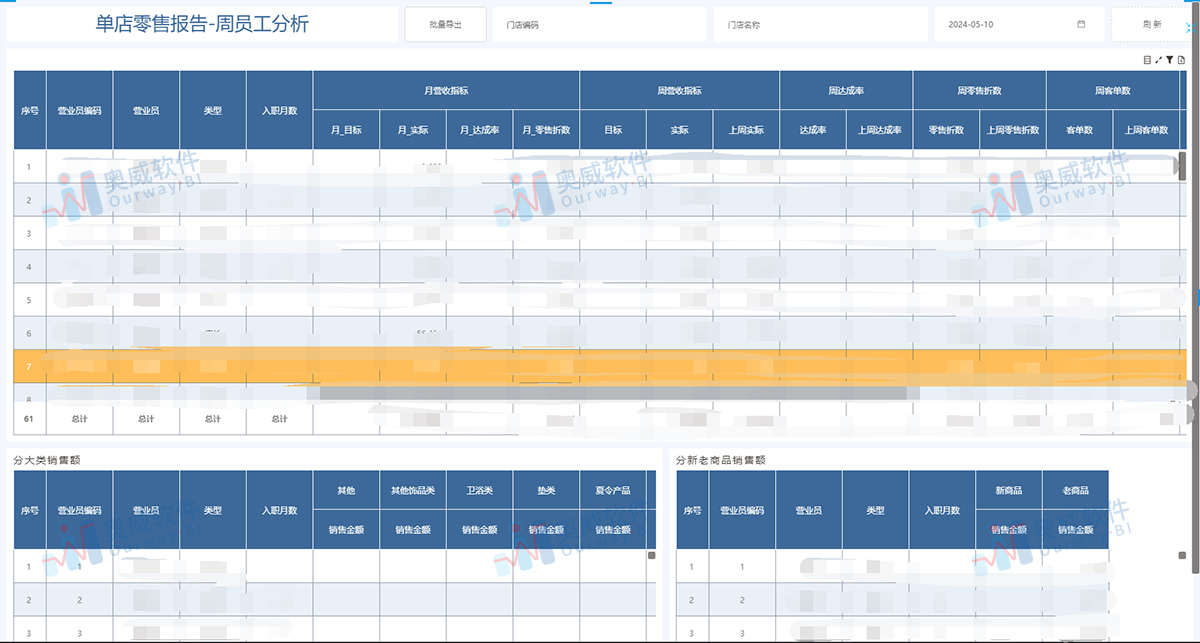
Task: Click 销售金额 under the 卫浴类 header
Action: [479, 530]
